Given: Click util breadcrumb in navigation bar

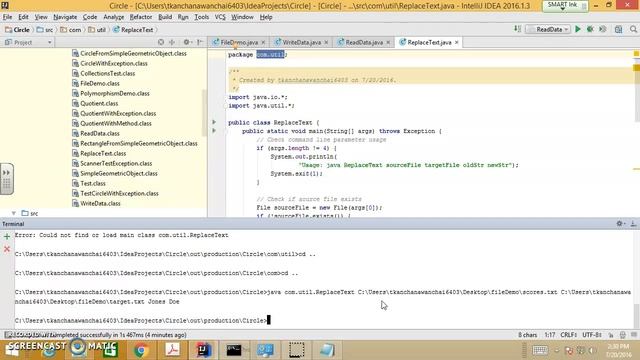Looking at the screenshot, I should 97,30.
